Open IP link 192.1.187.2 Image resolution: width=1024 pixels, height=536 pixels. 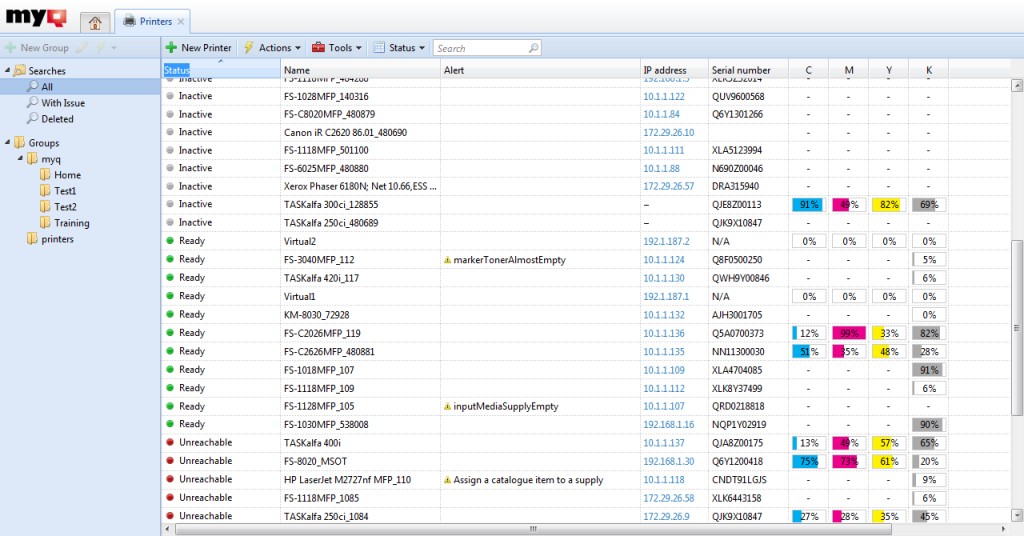click(x=666, y=241)
